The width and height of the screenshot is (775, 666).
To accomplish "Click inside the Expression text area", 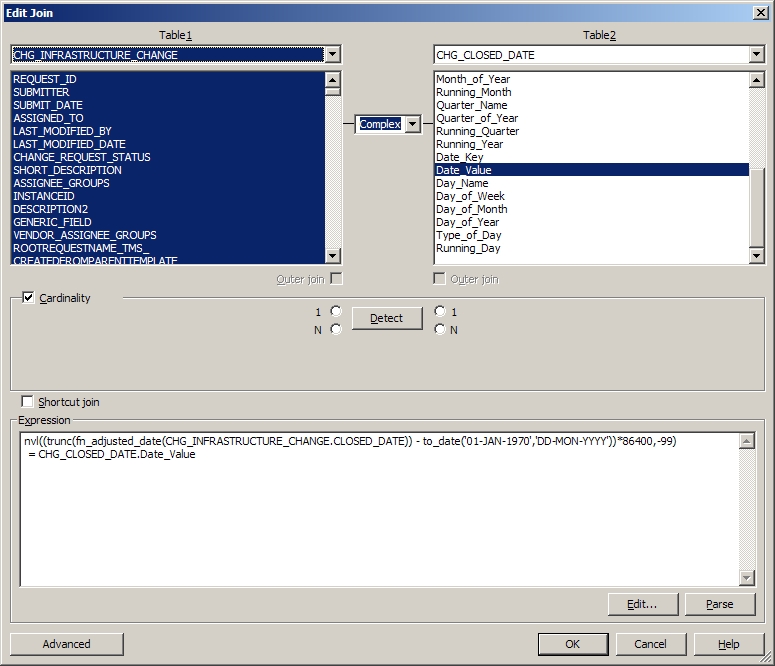I will coord(380,510).
